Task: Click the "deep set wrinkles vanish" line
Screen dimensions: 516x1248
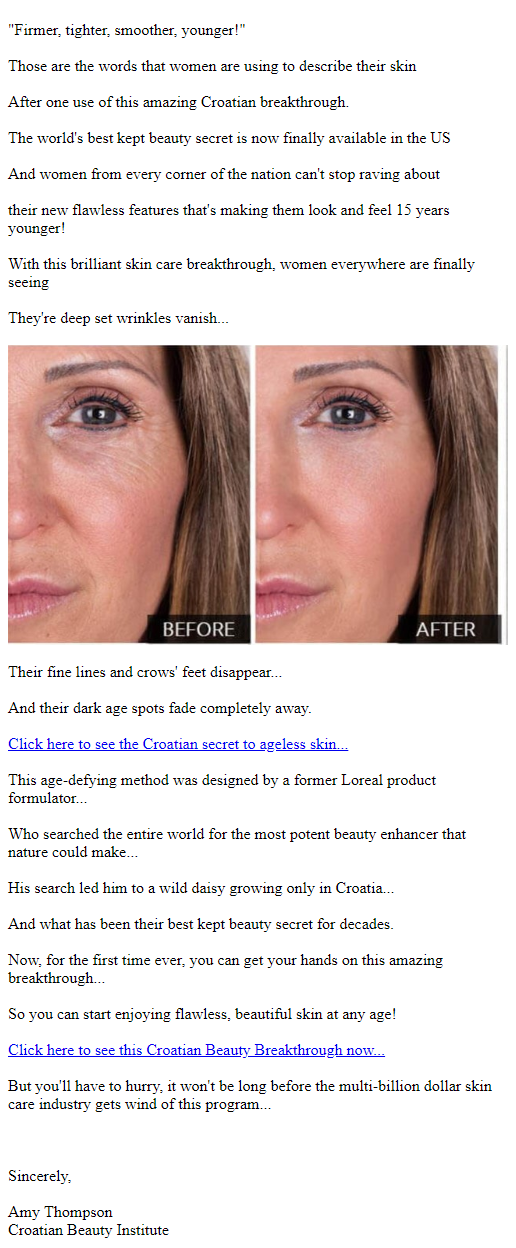Action: tap(118, 318)
